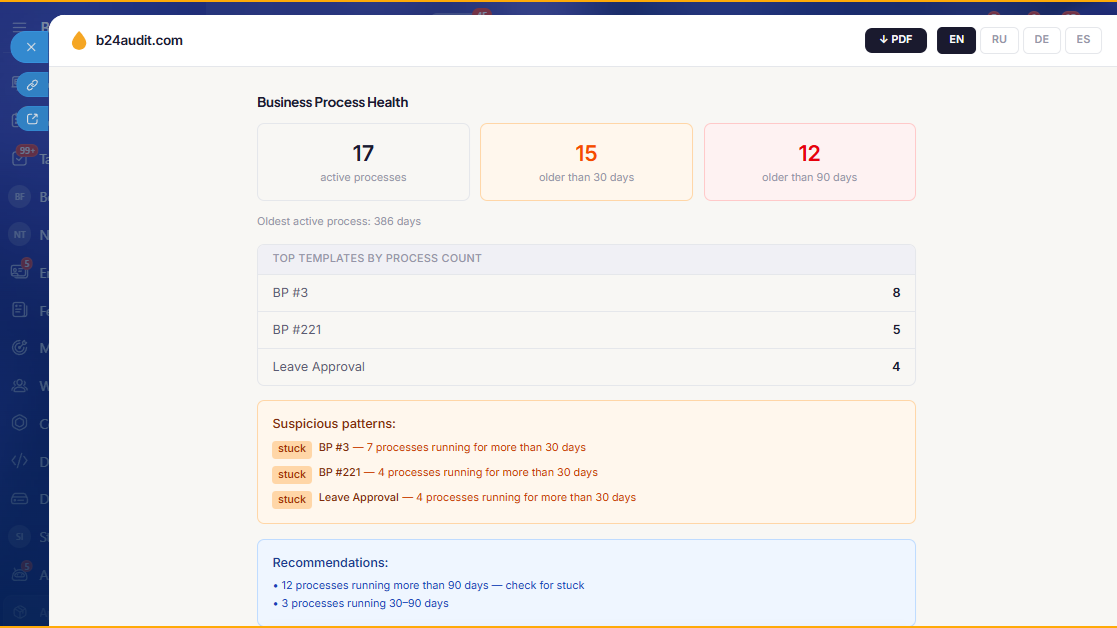This screenshot has width=1117, height=628.
Task: Click the Recommendations heading
Action: pos(330,562)
